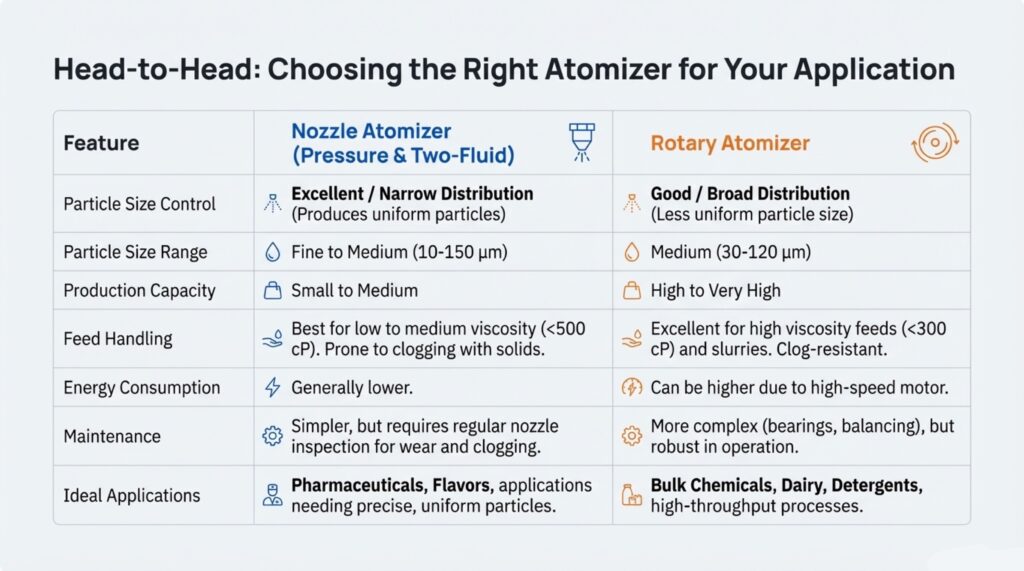Click the orange hand-and-droplet icon beside Clog-resistant text
This screenshot has width=1024, height=571.
(x=632, y=338)
